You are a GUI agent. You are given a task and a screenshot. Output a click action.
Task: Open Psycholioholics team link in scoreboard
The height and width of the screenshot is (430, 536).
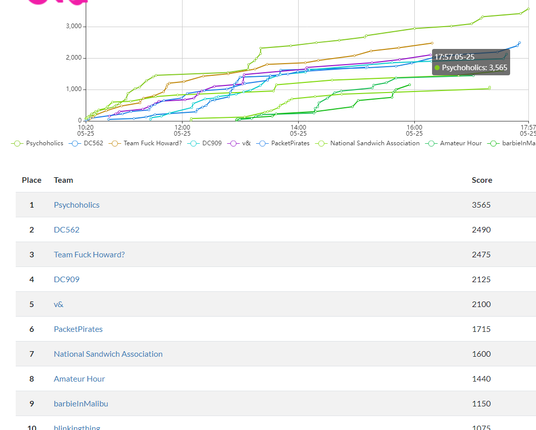pyautogui.click(x=77, y=205)
